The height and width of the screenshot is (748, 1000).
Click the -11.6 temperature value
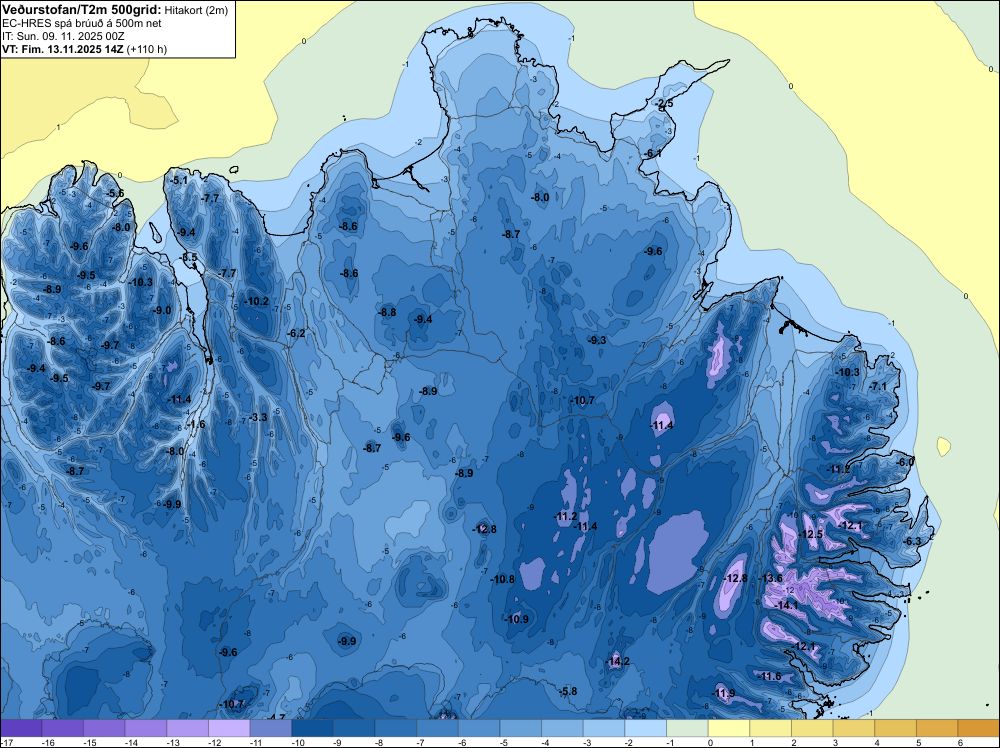pyautogui.click(x=769, y=676)
